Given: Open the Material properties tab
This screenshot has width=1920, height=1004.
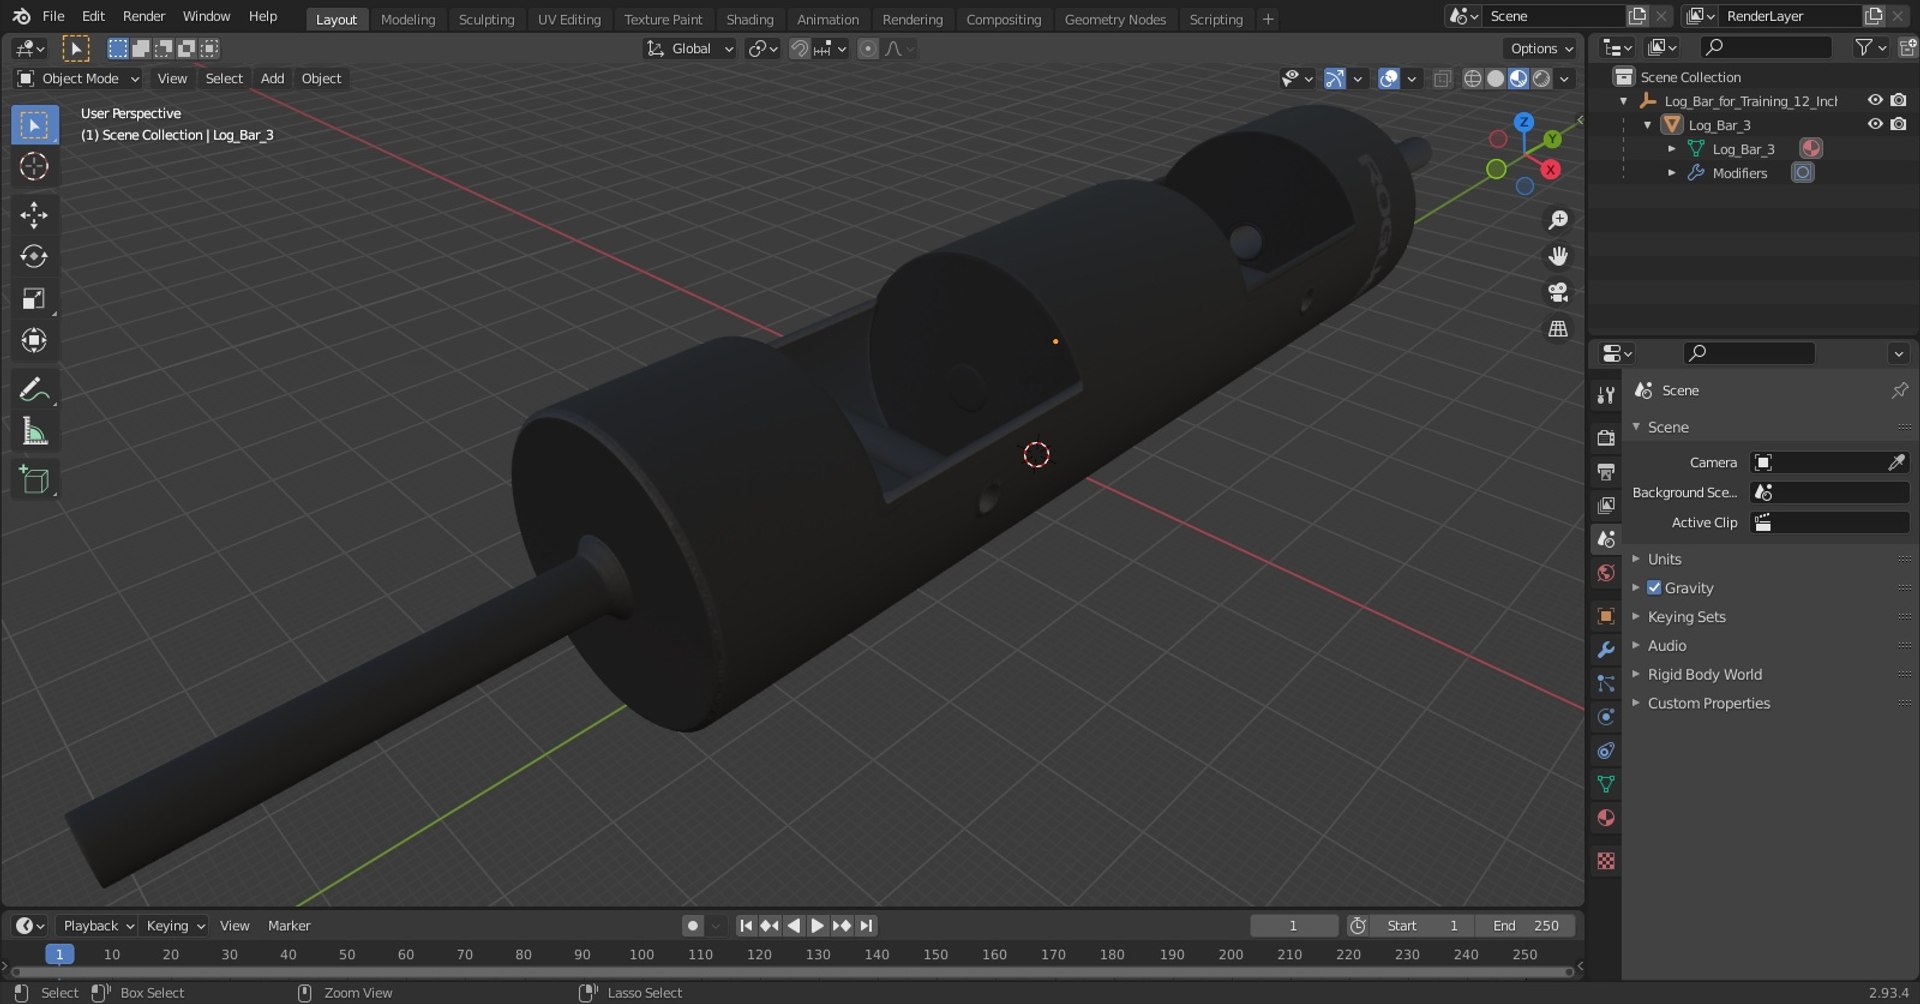Looking at the screenshot, I should click(1606, 818).
